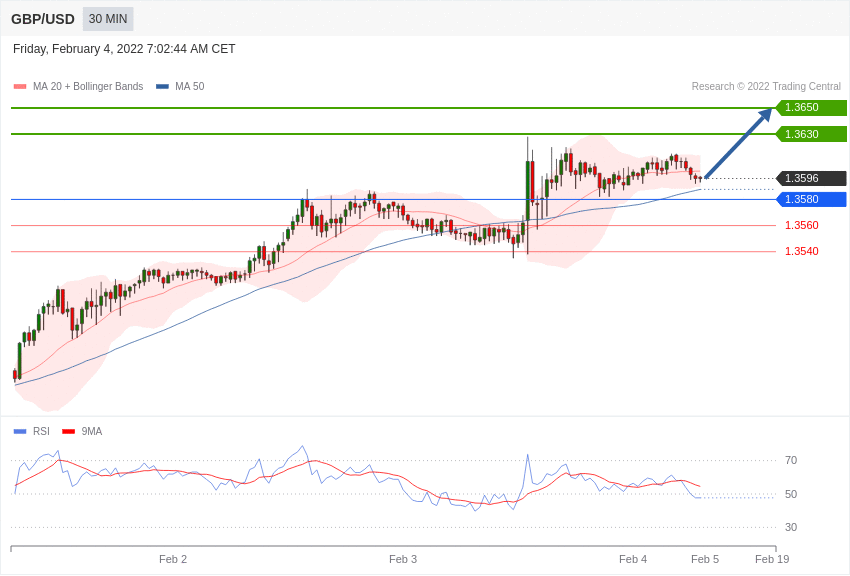850x576 pixels.
Task: Select the 1.3580 blue pivot price tag
Action: pyautogui.click(x=811, y=199)
